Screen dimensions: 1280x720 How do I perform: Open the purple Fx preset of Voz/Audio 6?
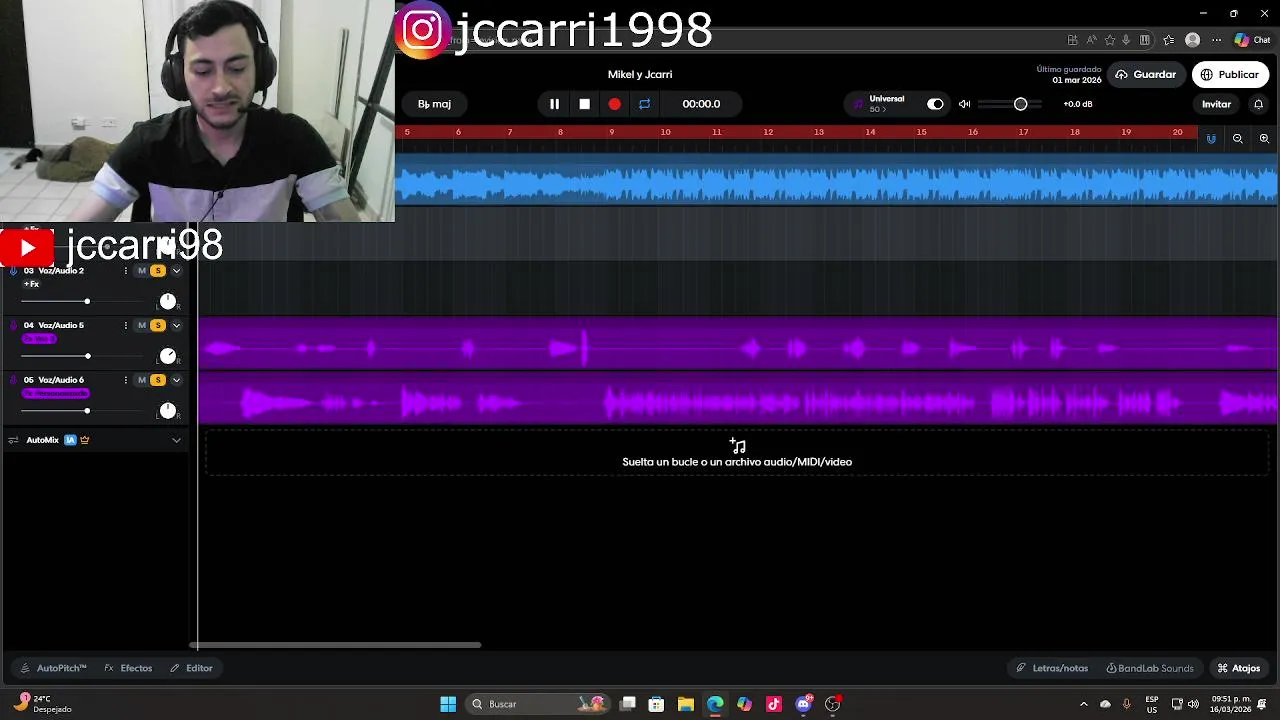click(x=56, y=394)
